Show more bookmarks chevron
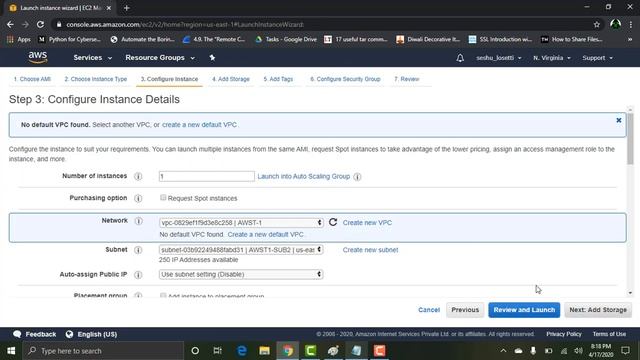640x360 pixels. point(630,39)
